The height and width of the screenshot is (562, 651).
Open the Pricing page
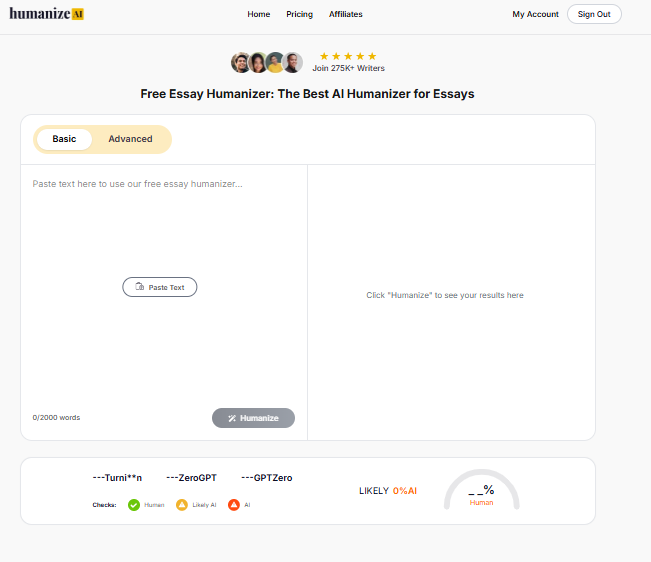(x=299, y=14)
